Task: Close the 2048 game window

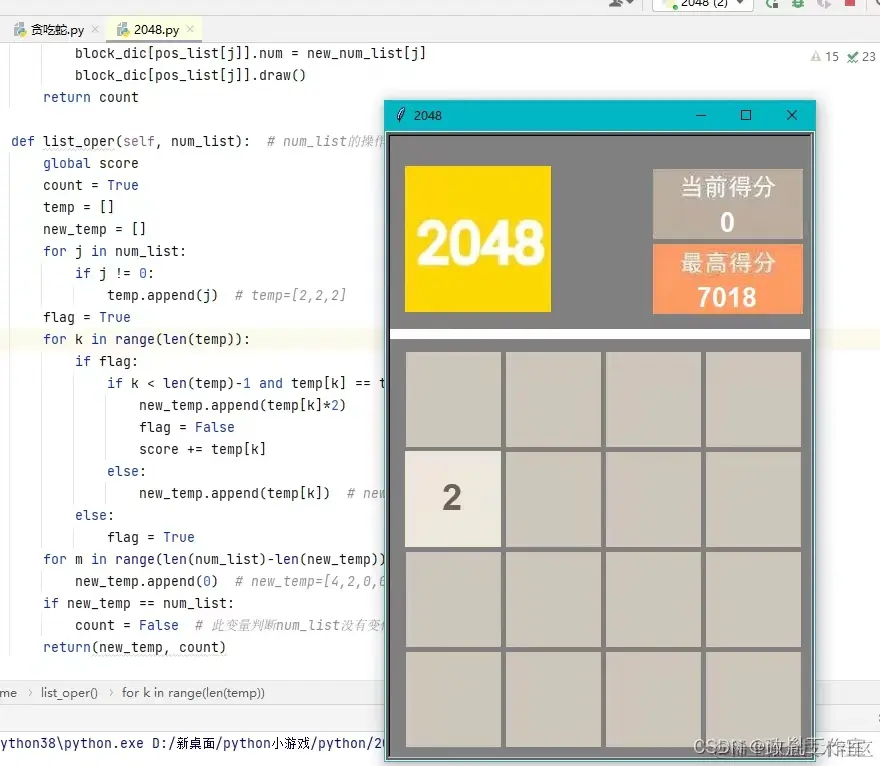Action: [x=792, y=115]
